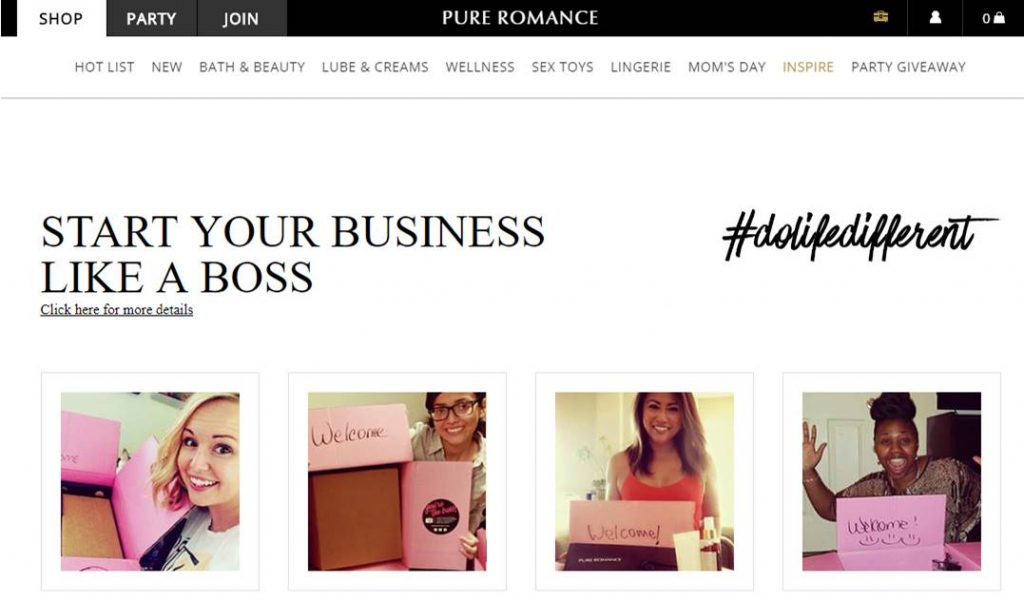Open the blonde woman selfie photo

[x=150, y=481]
